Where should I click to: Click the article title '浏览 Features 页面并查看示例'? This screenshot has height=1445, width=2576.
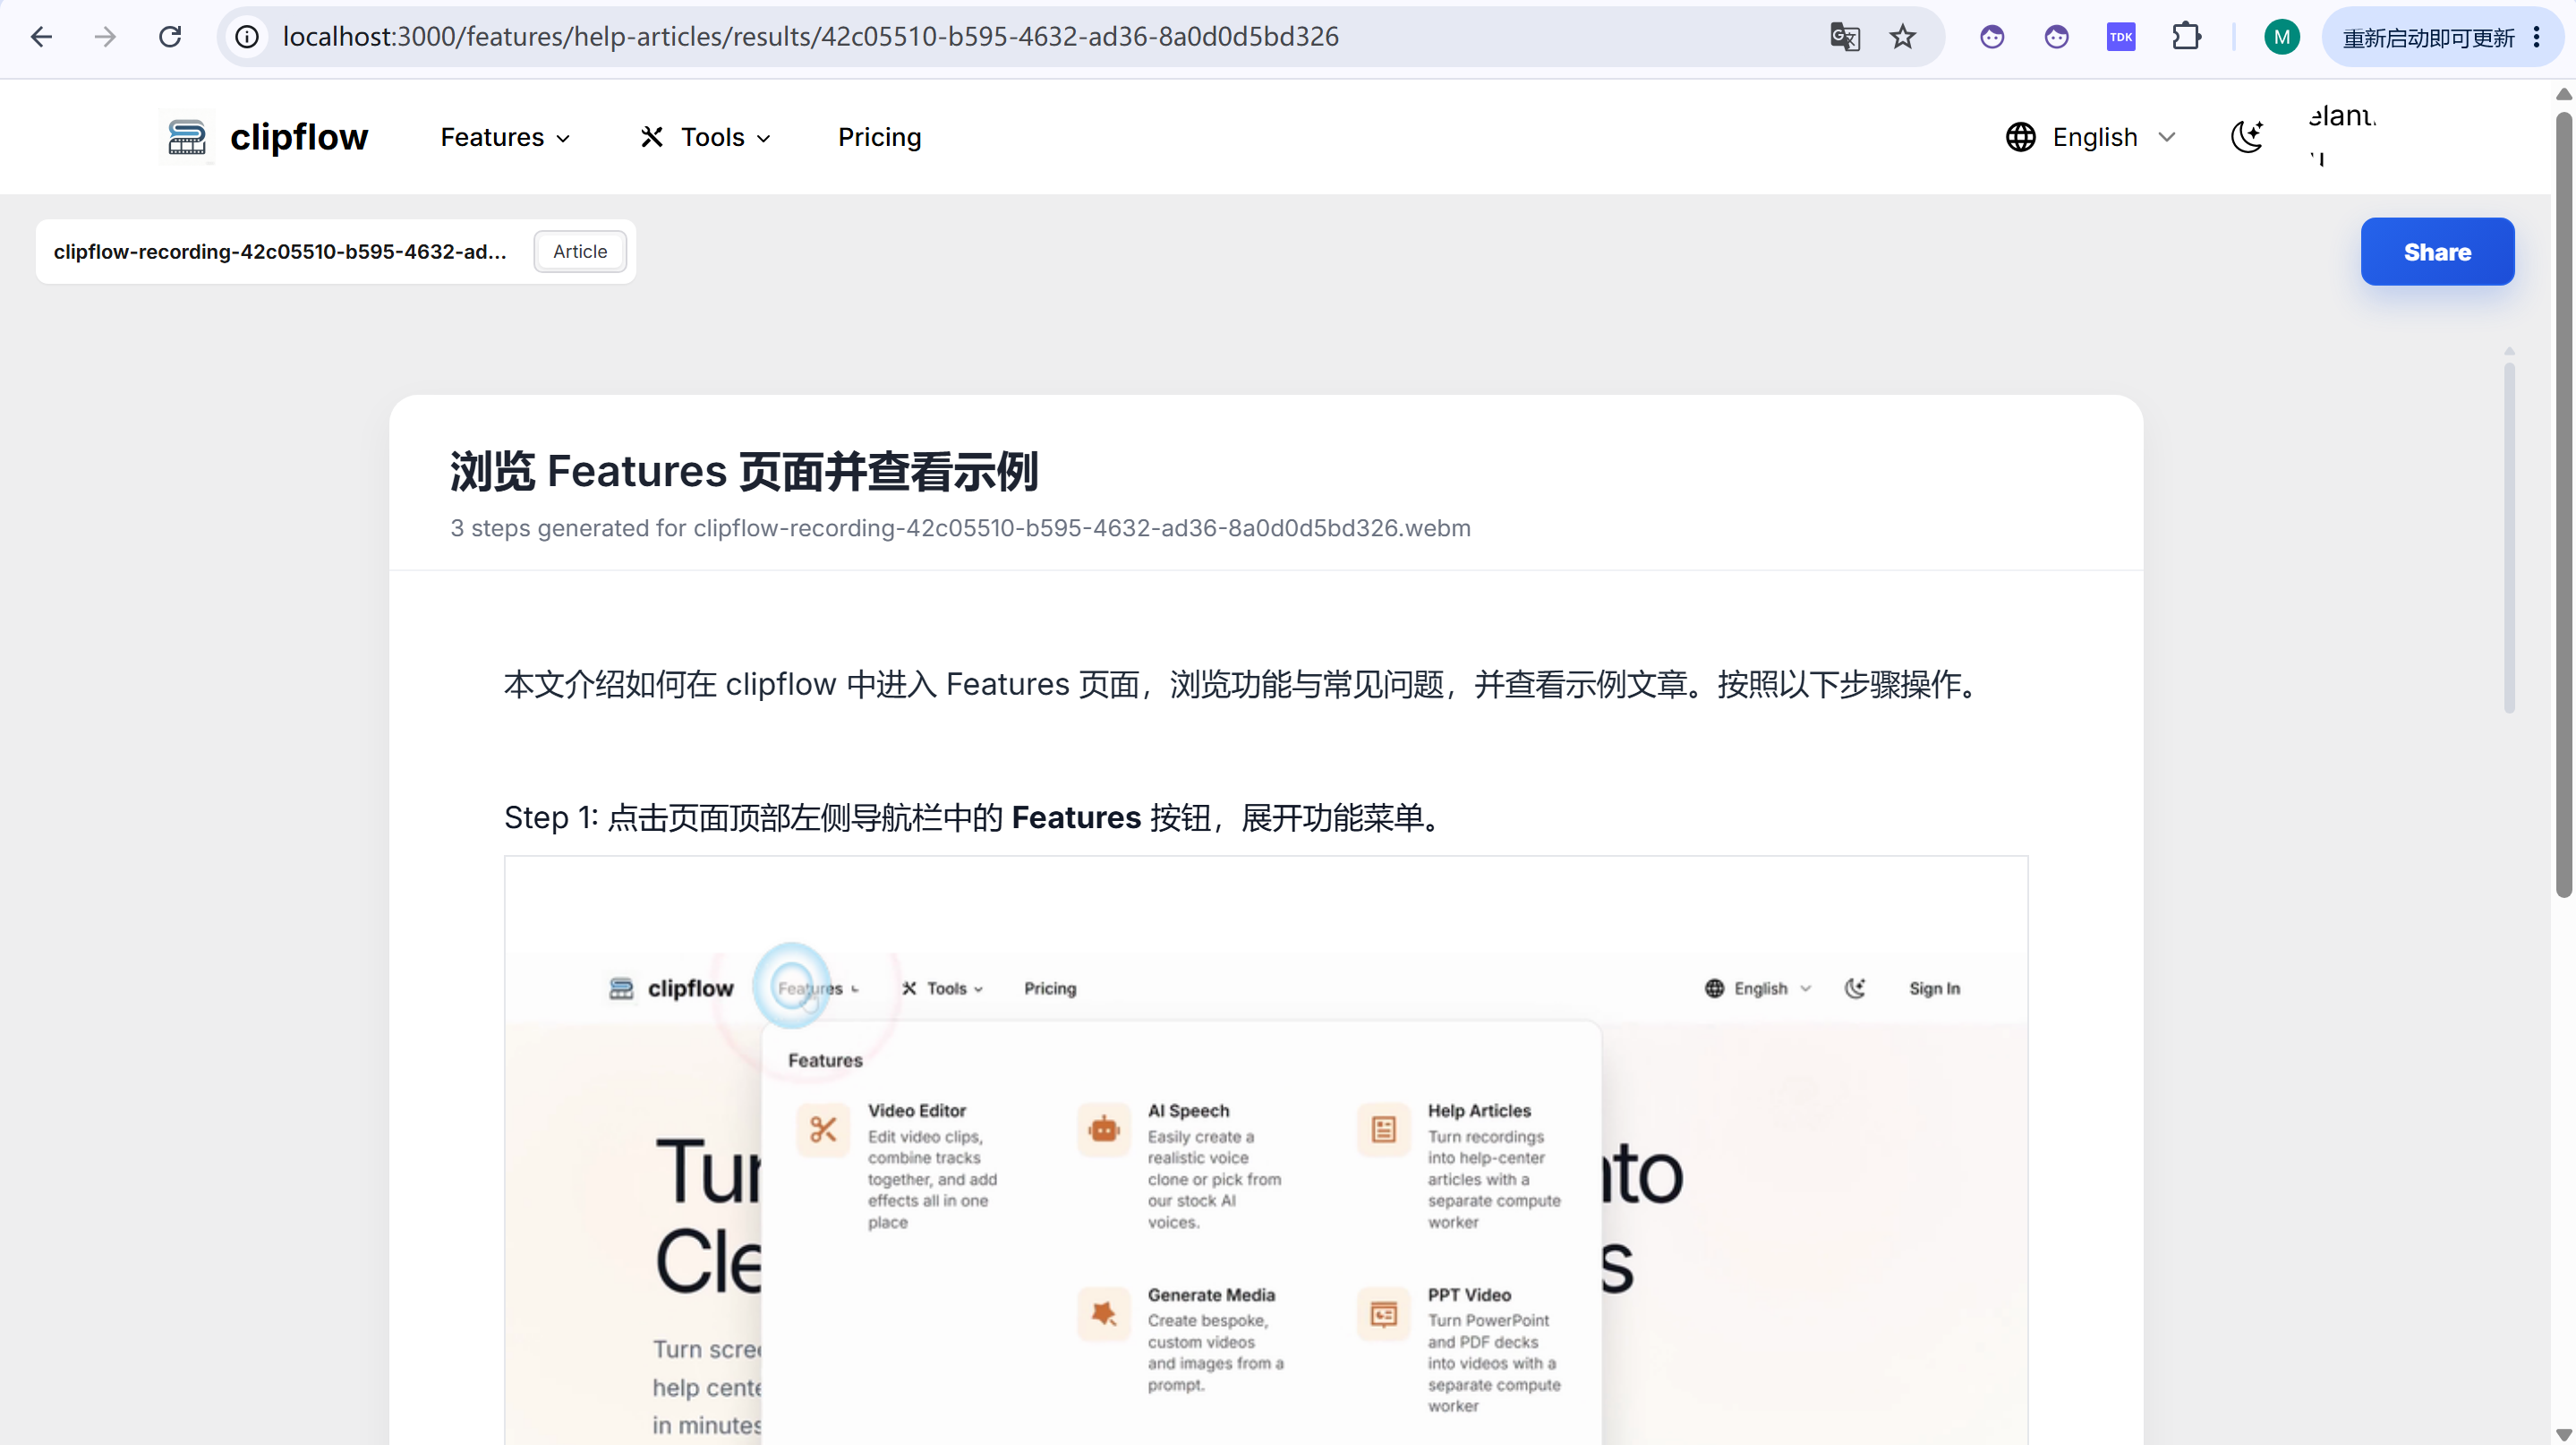744,471
